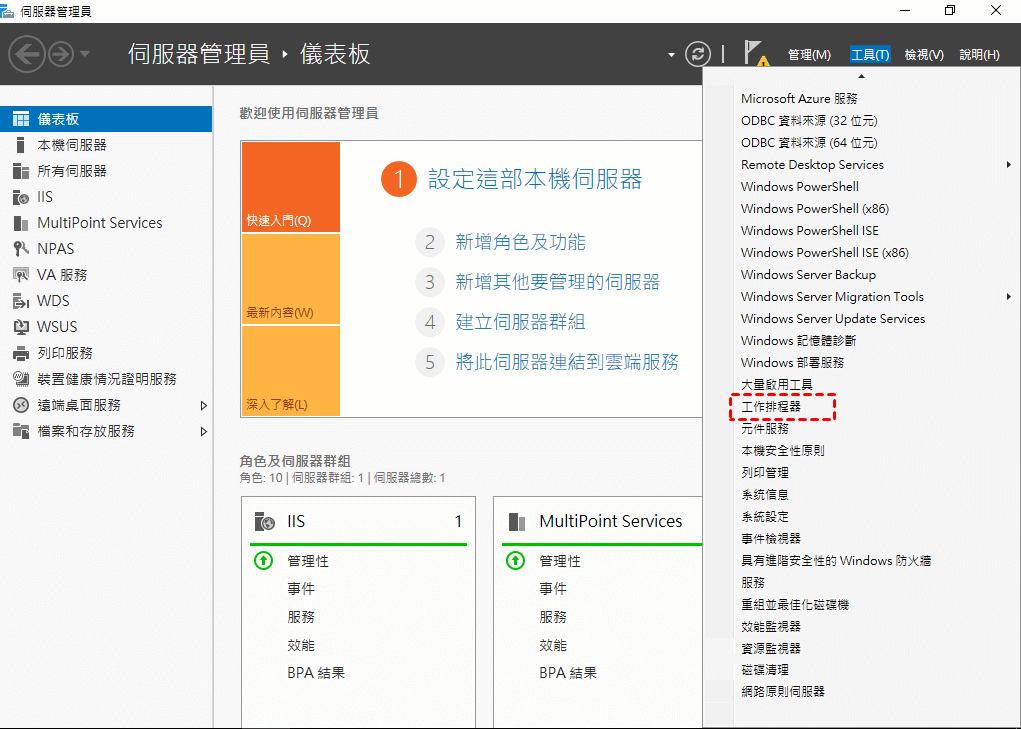Select Microsoft Azure 服務 menu entry
This screenshot has width=1021, height=729.
[x=799, y=99]
